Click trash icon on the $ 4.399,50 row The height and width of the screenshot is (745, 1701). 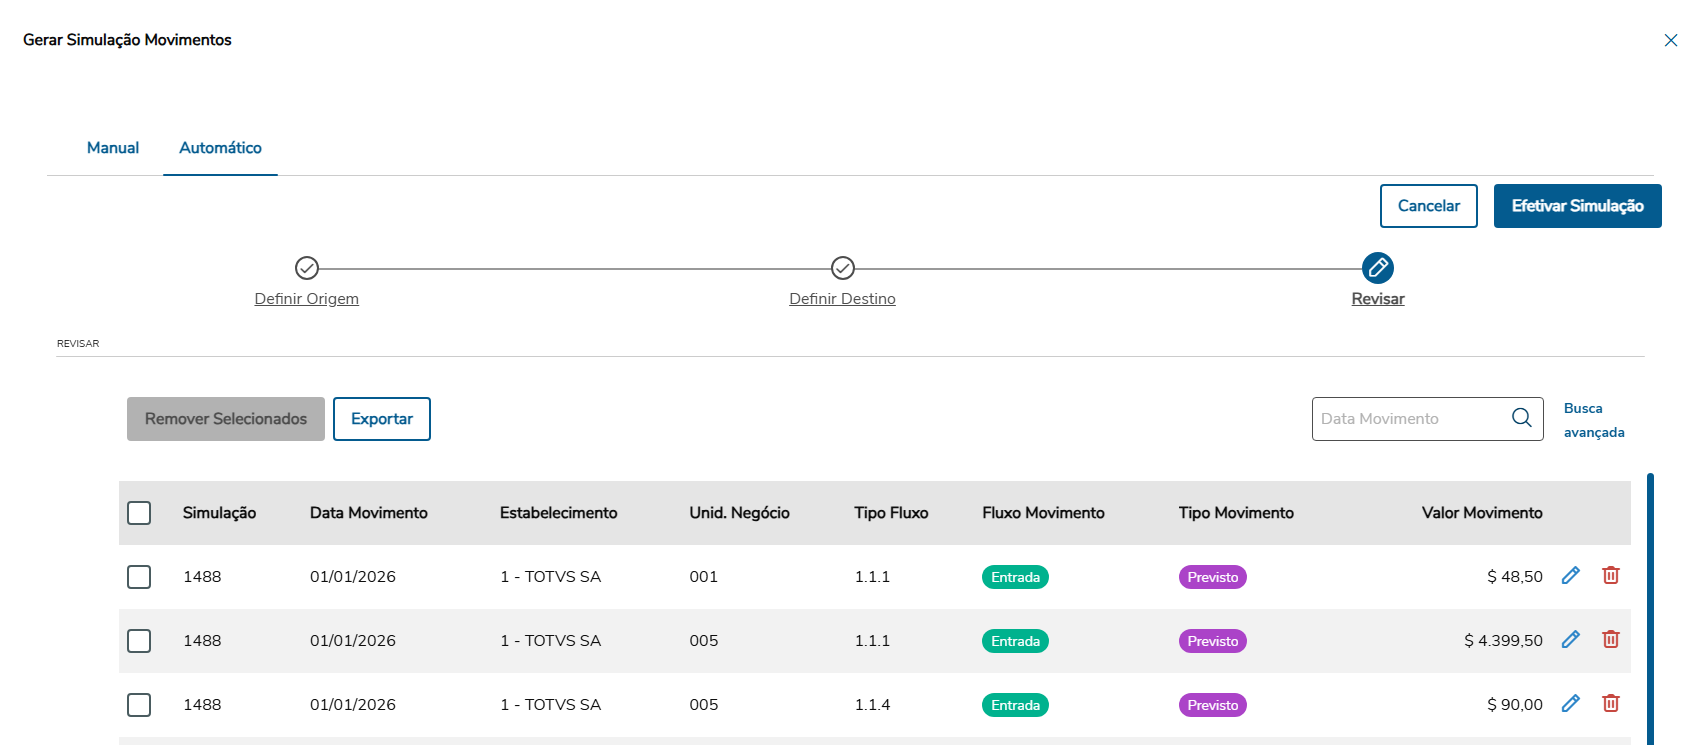click(x=1611, y=639)
